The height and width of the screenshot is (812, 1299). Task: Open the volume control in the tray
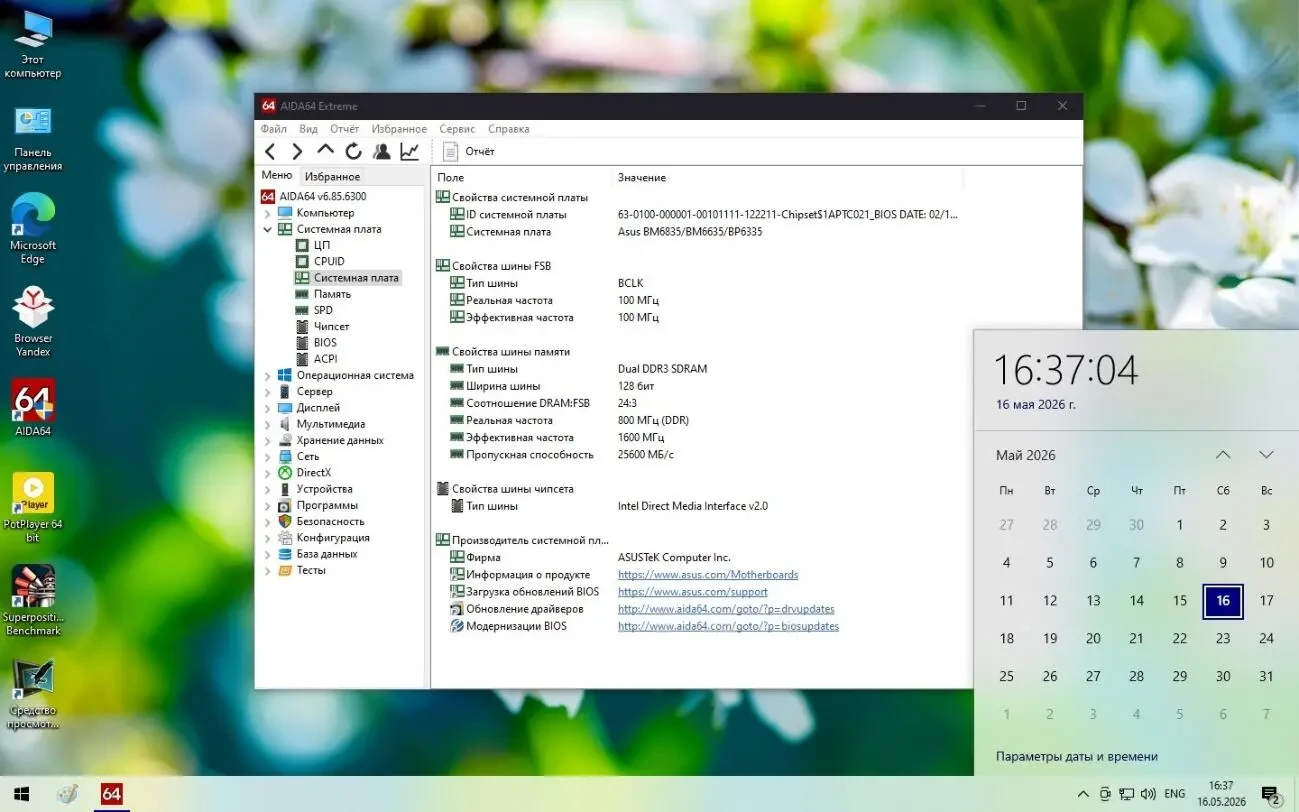(x=1148, y=794)
